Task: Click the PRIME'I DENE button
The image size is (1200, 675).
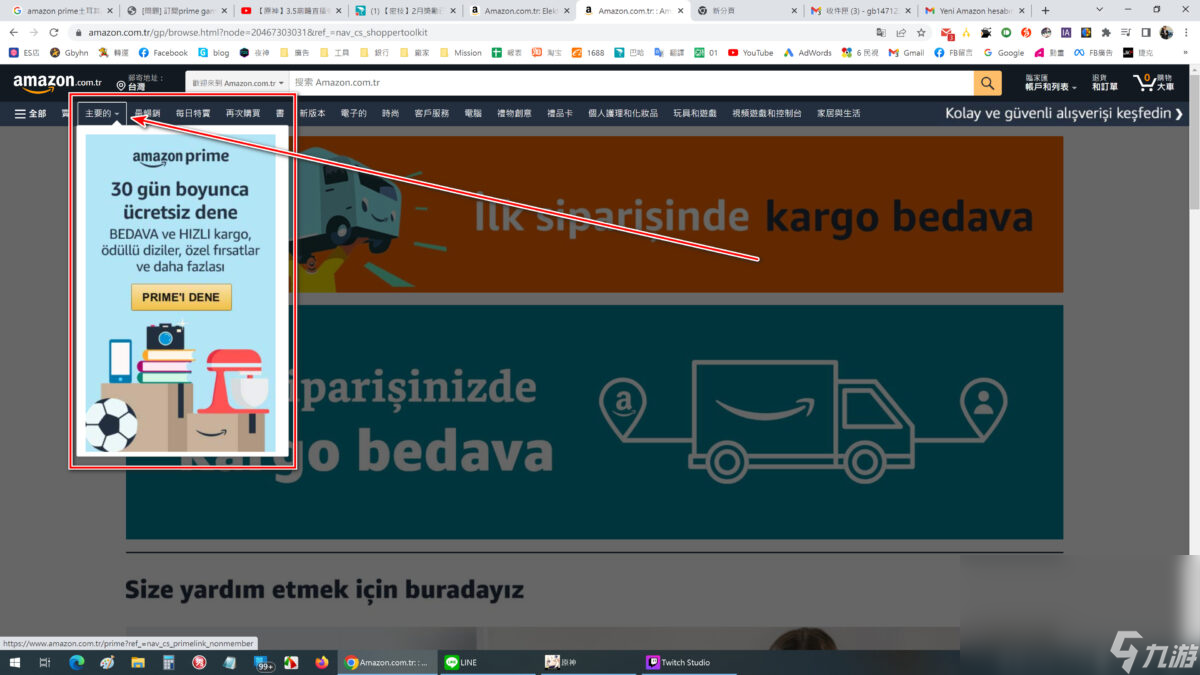Action: pyautogui.click(x=181, y=297)
